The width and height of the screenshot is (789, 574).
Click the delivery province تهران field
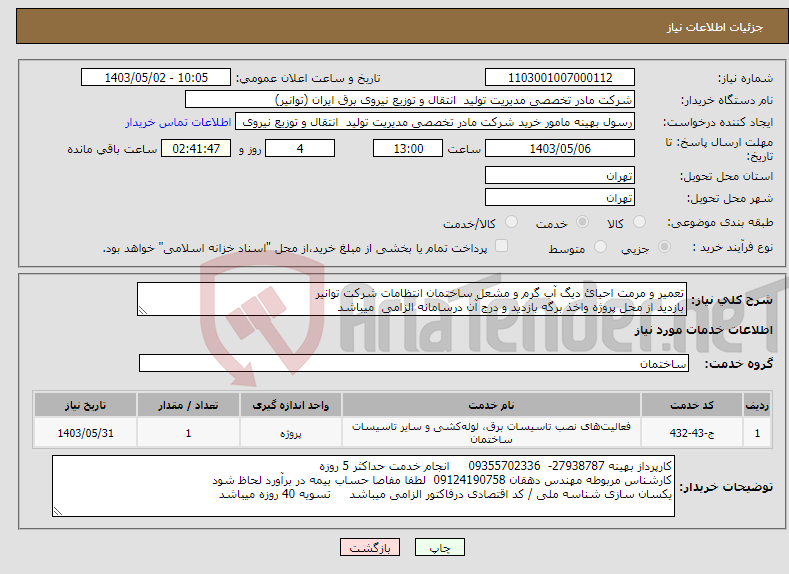pos(560,176)
